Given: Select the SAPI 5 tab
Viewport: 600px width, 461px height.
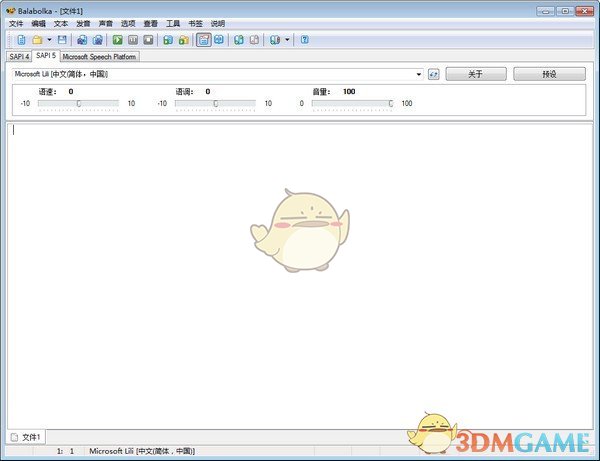Looking at the screenshot, I should click(46, 56).
